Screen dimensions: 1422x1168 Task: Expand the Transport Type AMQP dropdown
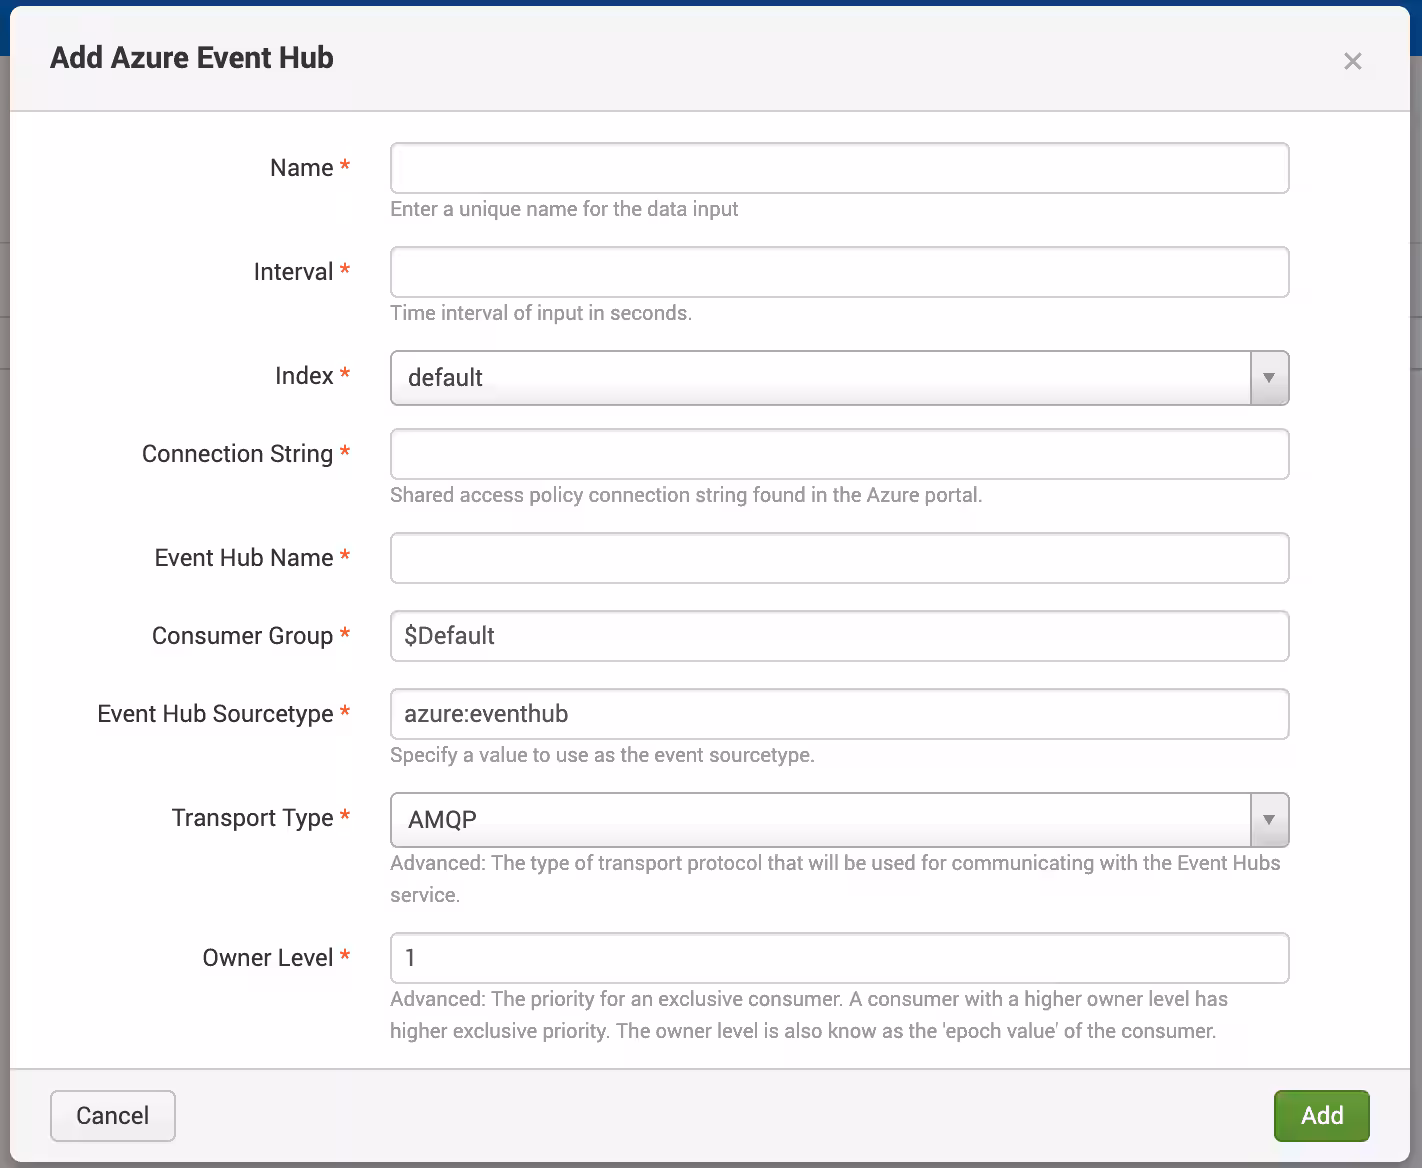(x=820, y=820)
